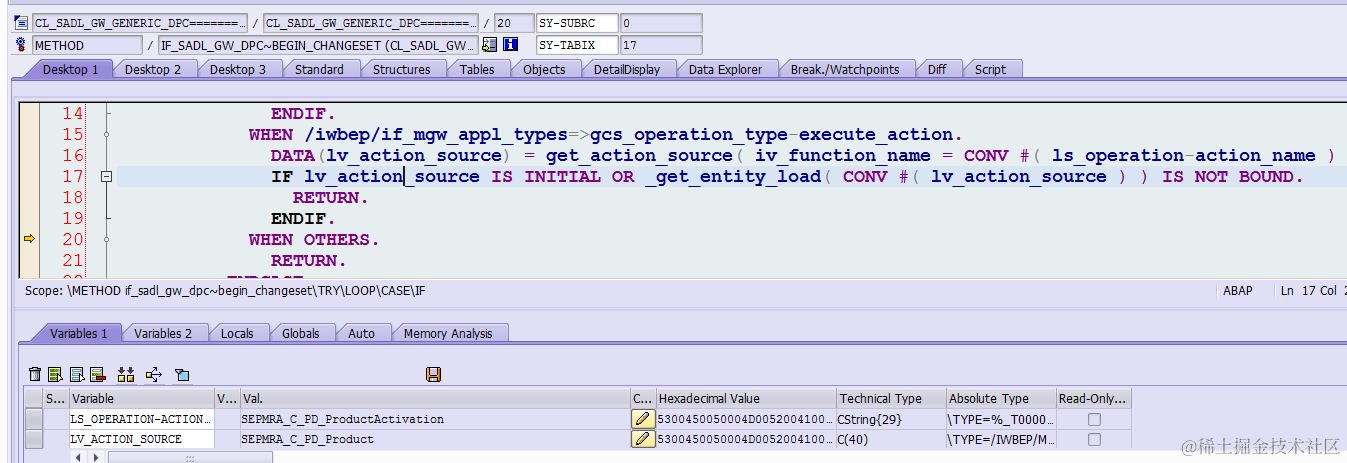1347x463 pixels.
Task: Click the SY-TABIX value field showing 17
Action: [660, 45]
